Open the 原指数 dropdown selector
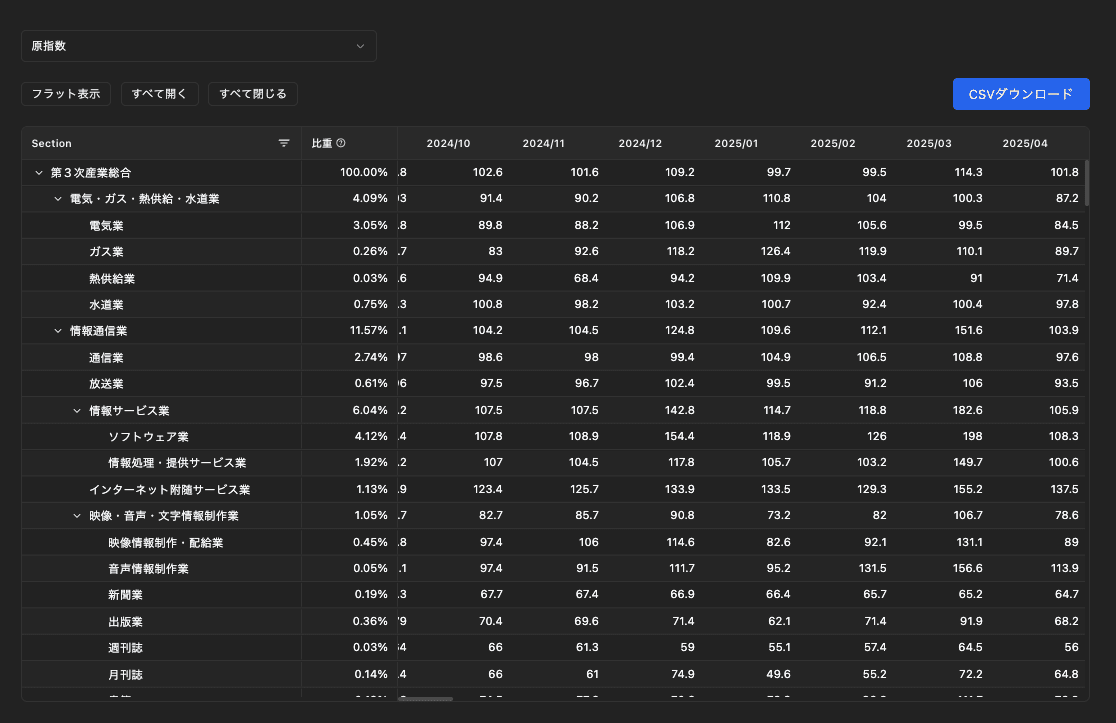 click(x=199, y=46)
